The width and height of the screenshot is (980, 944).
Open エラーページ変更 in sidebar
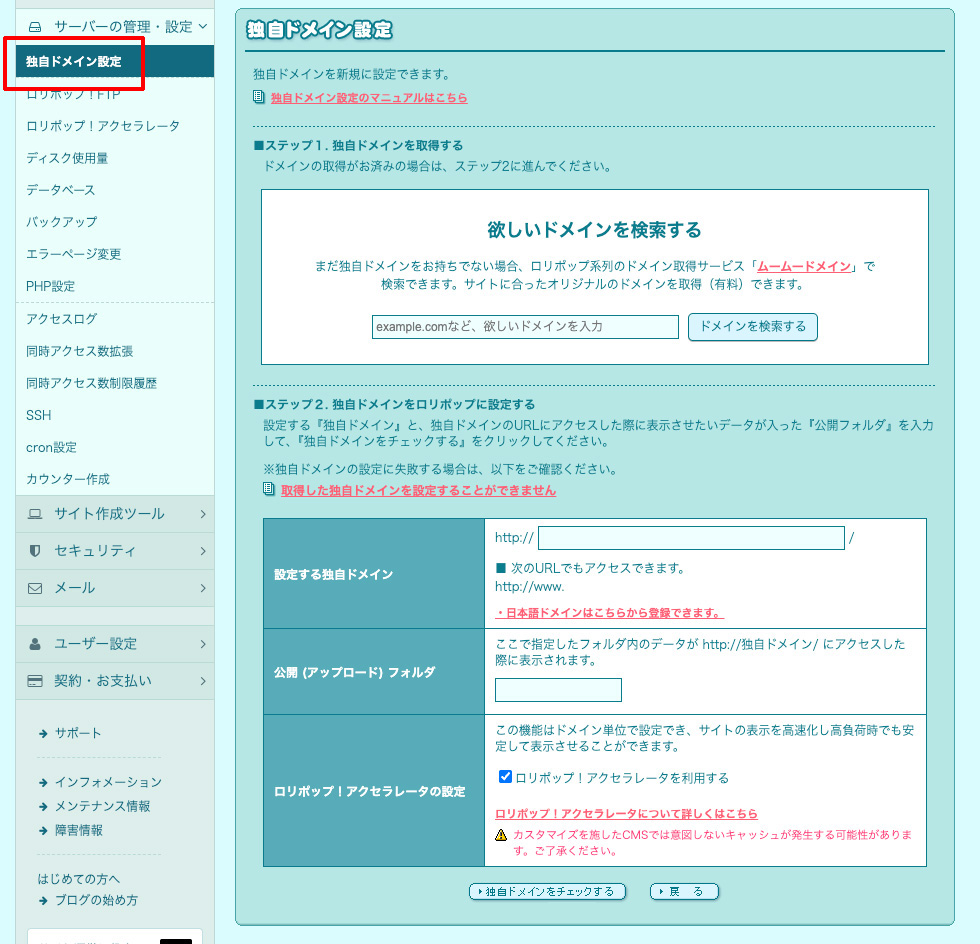point(74,254)
